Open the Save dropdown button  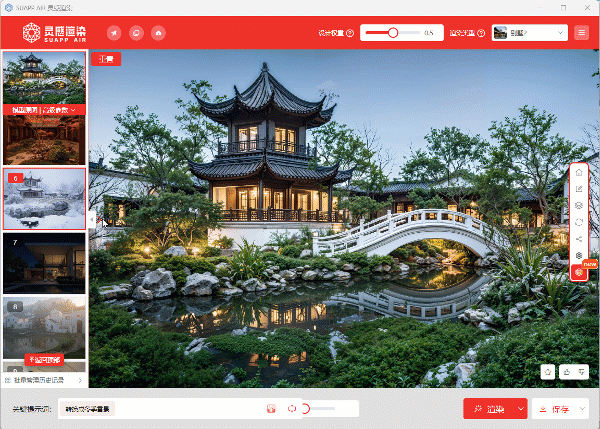[x=560, y=408]
